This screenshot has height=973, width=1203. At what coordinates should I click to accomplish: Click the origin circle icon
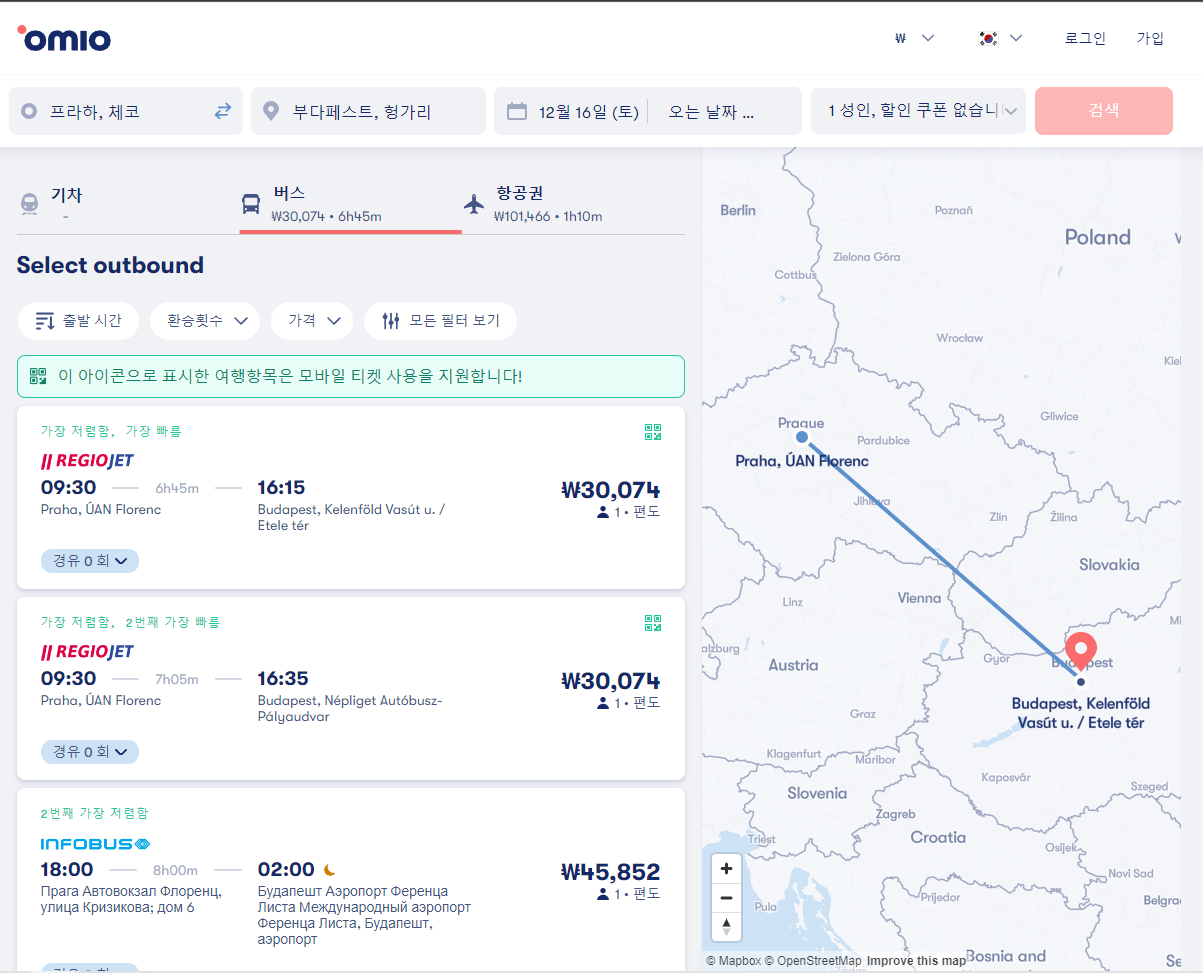click(29, 111)
